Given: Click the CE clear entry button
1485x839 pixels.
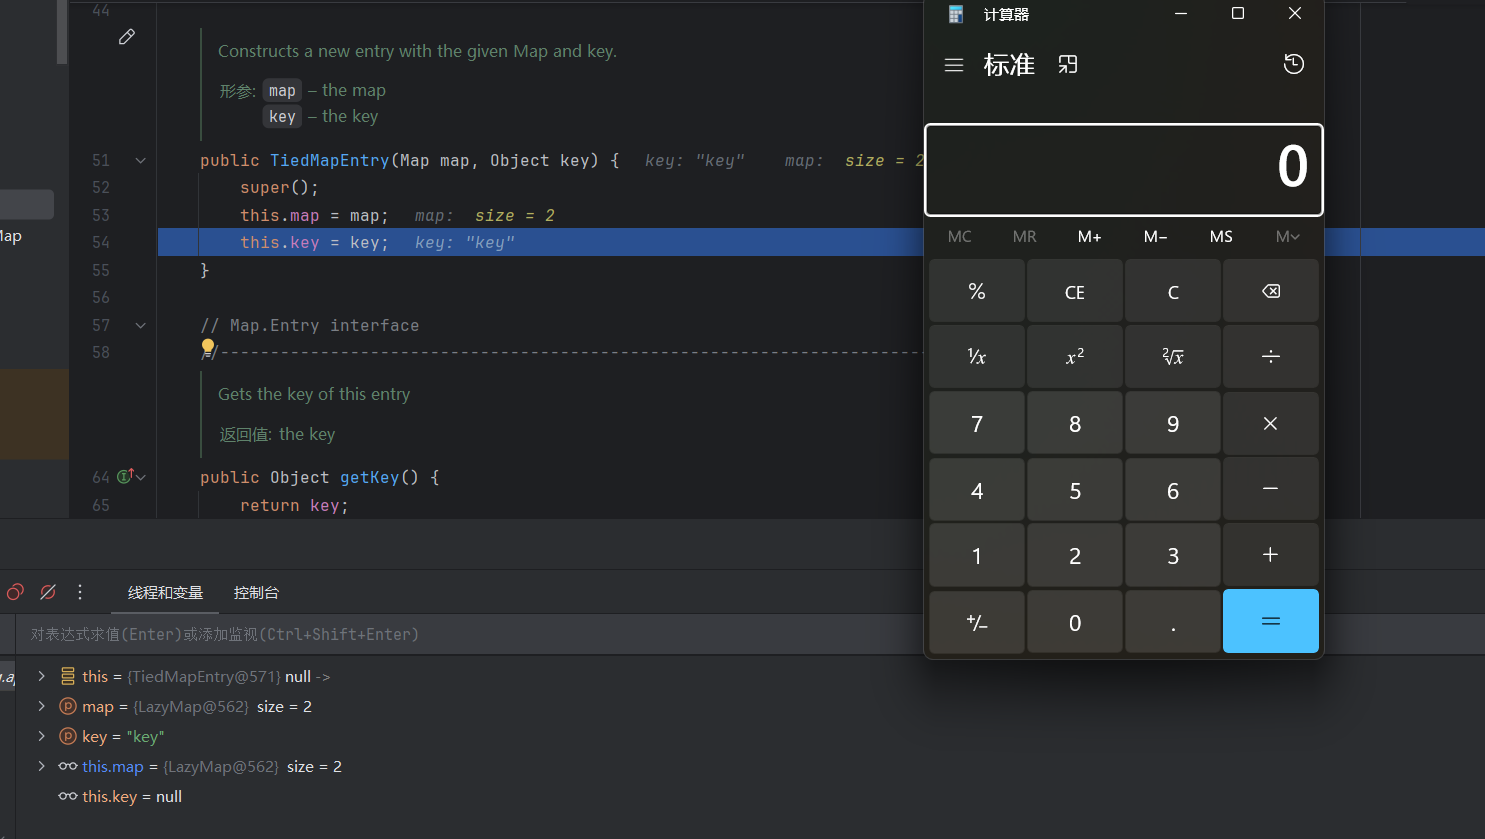Looking at the screenshot, I should 1074,292.
